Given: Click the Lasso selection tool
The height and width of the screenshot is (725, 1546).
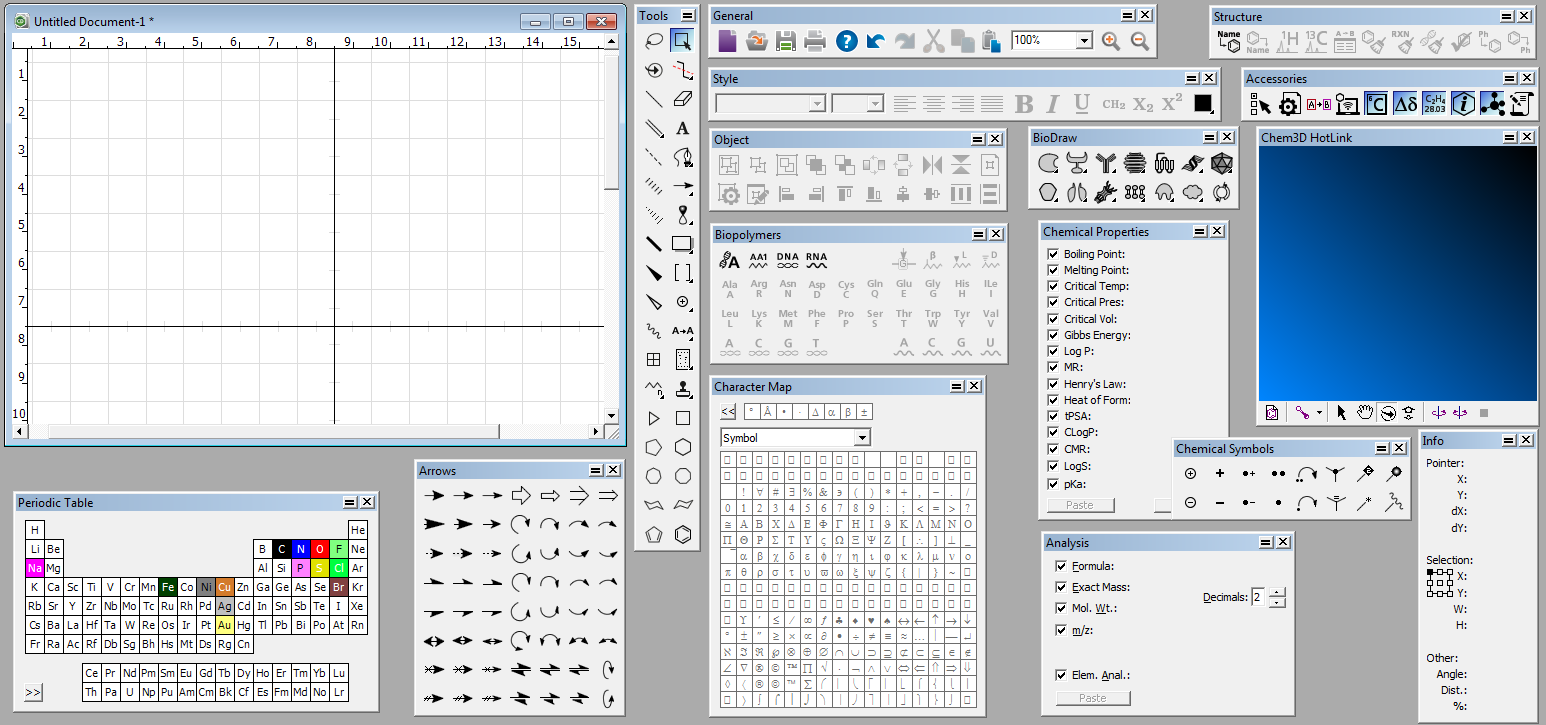Looking at the screenshot, I should point(654,41).
